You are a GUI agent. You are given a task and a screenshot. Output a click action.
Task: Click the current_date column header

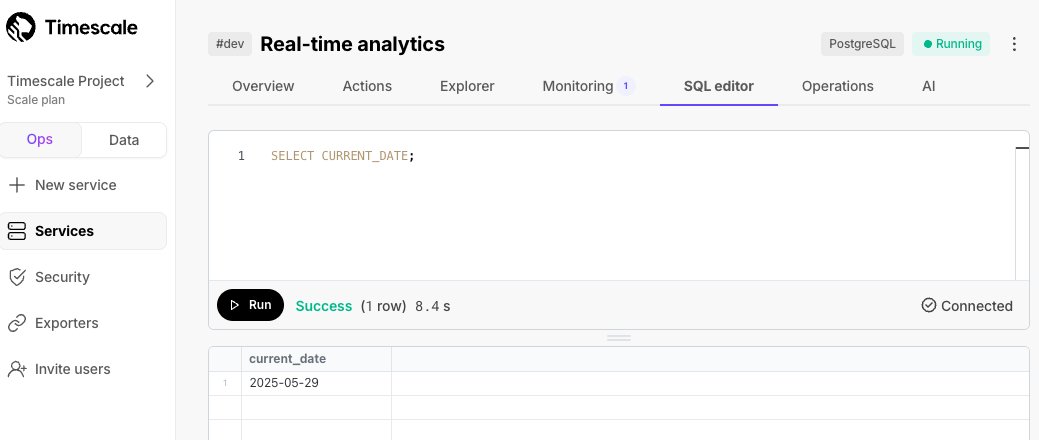pos(317,359)
